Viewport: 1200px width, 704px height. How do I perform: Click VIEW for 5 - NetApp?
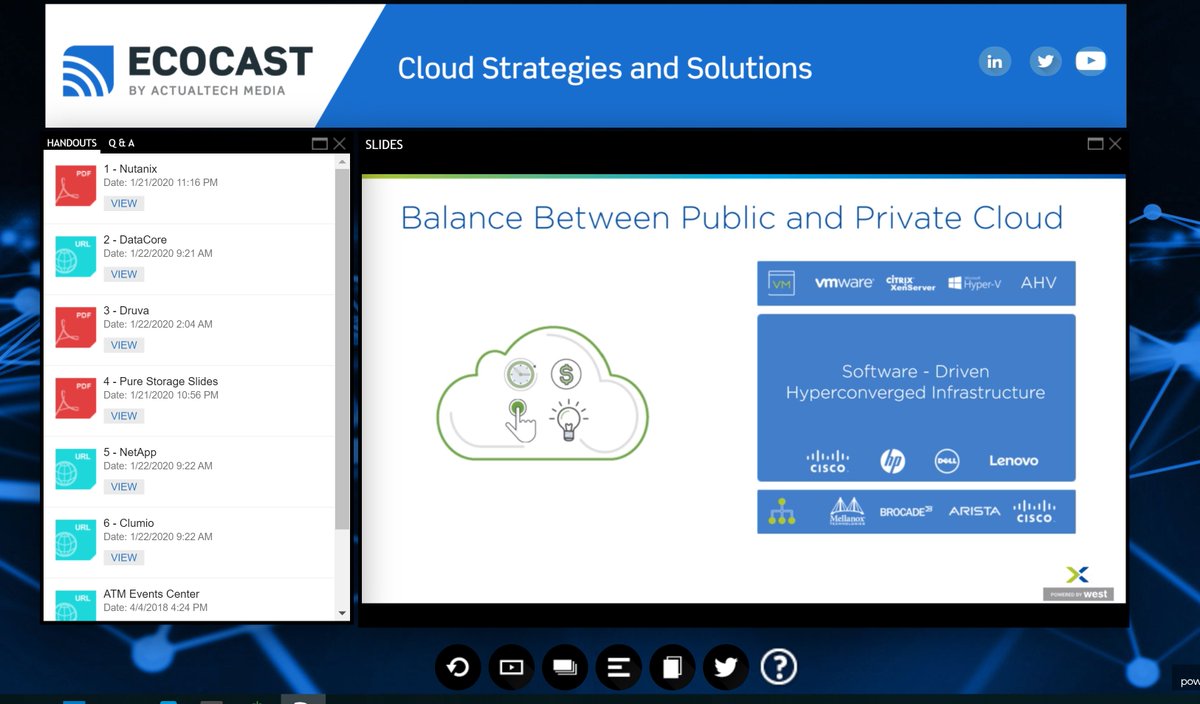point(124,487)
